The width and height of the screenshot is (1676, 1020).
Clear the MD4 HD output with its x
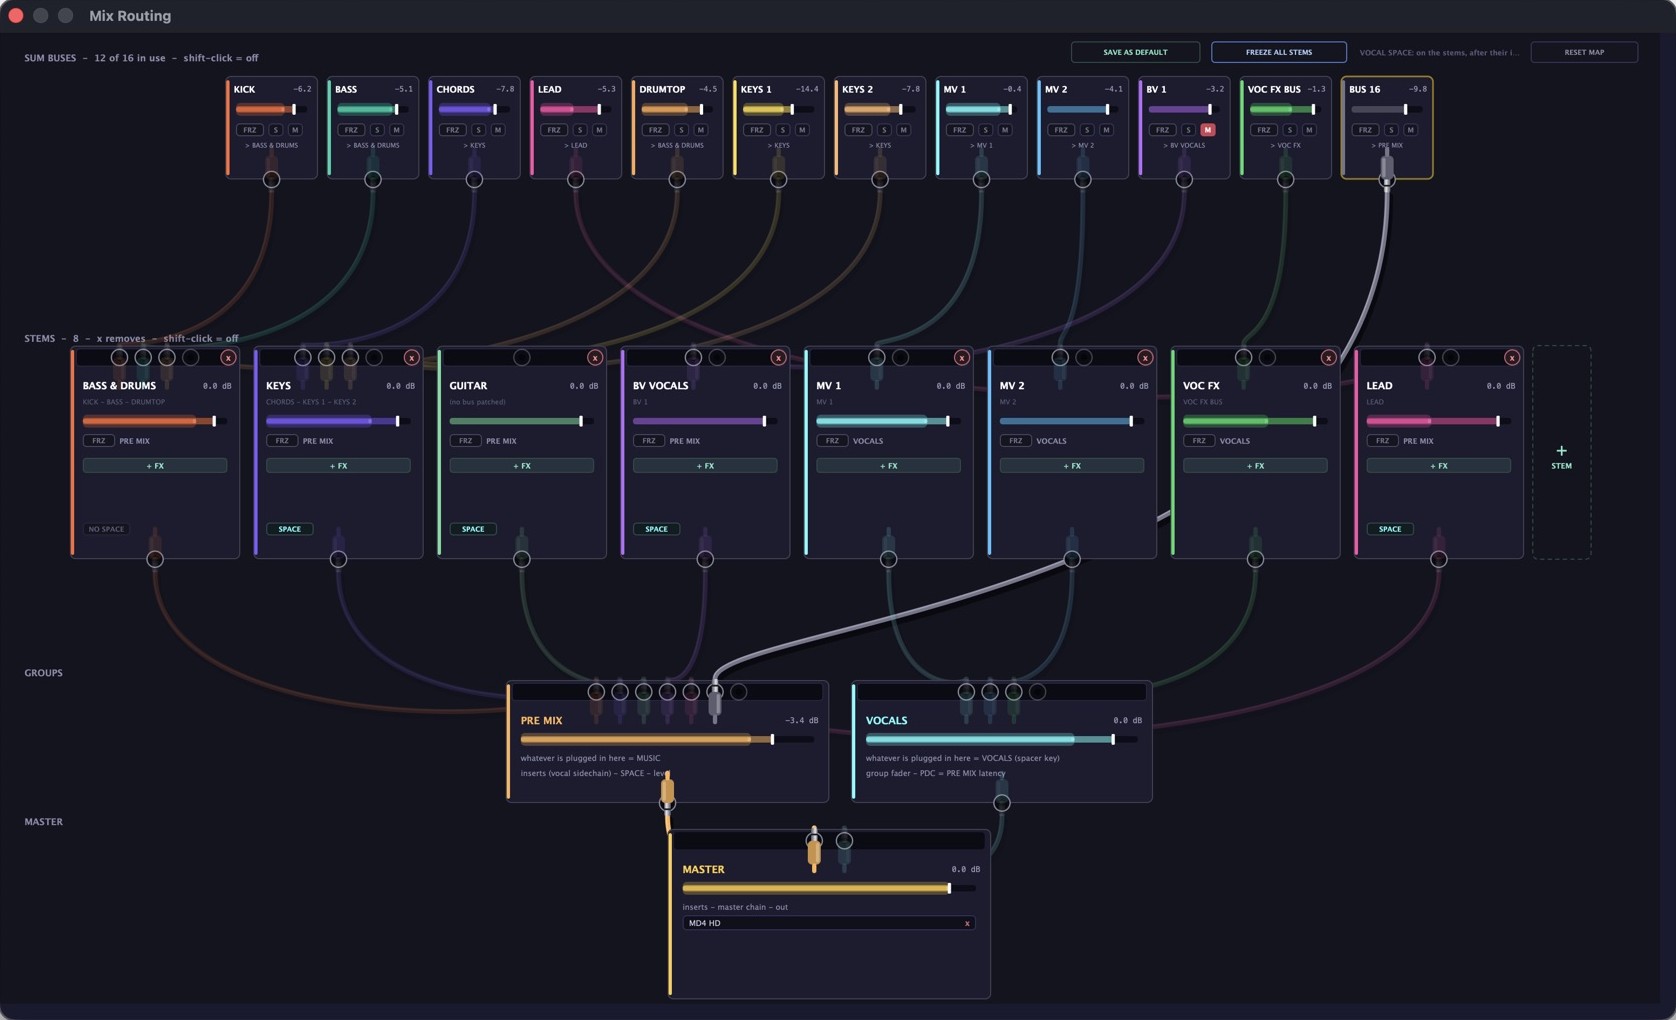tap(967, 923)
